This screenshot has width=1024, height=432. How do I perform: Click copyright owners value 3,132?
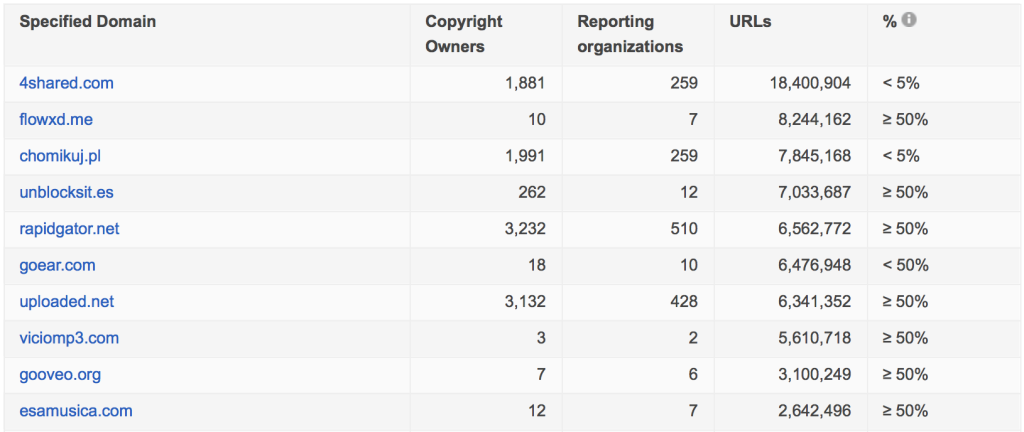point(526,302)
